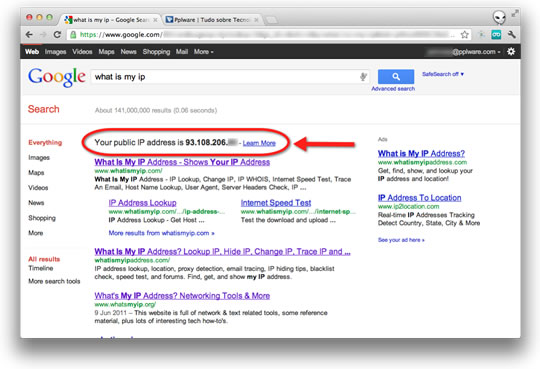Select the Timeline option in sidebar

point(41,268)
